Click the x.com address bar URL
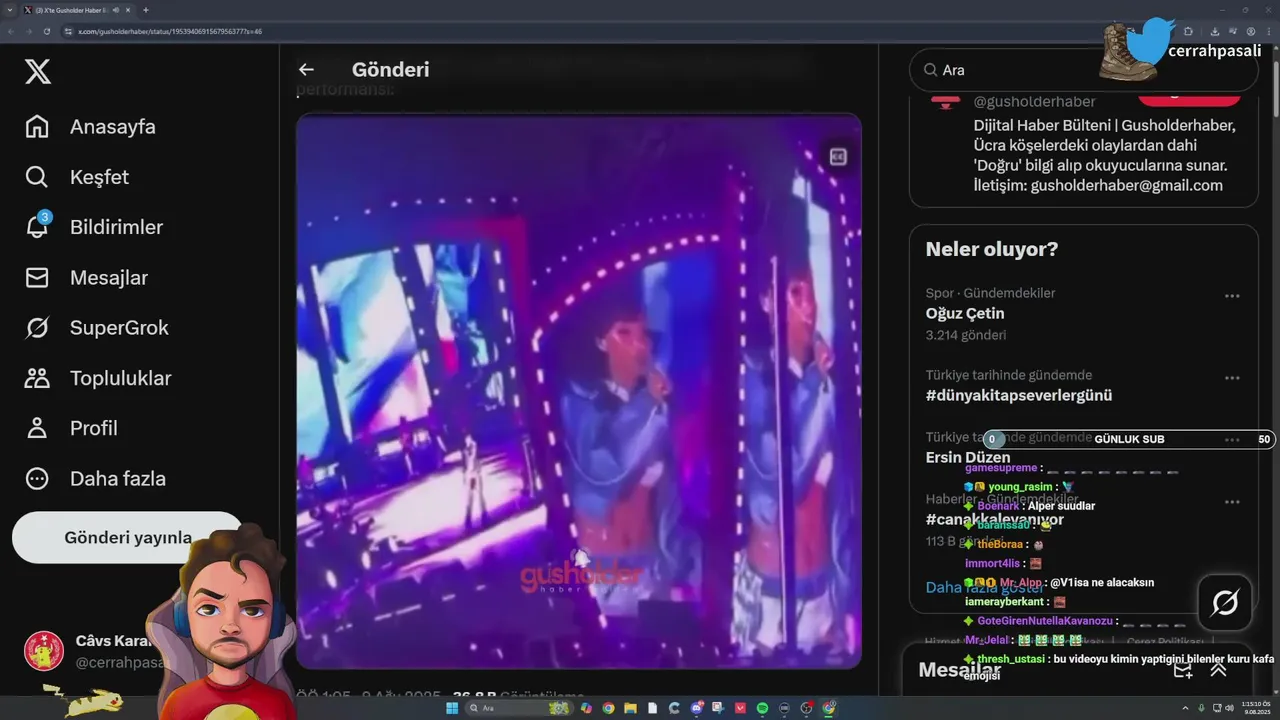The image size is (1280, 720). point(170,31)
